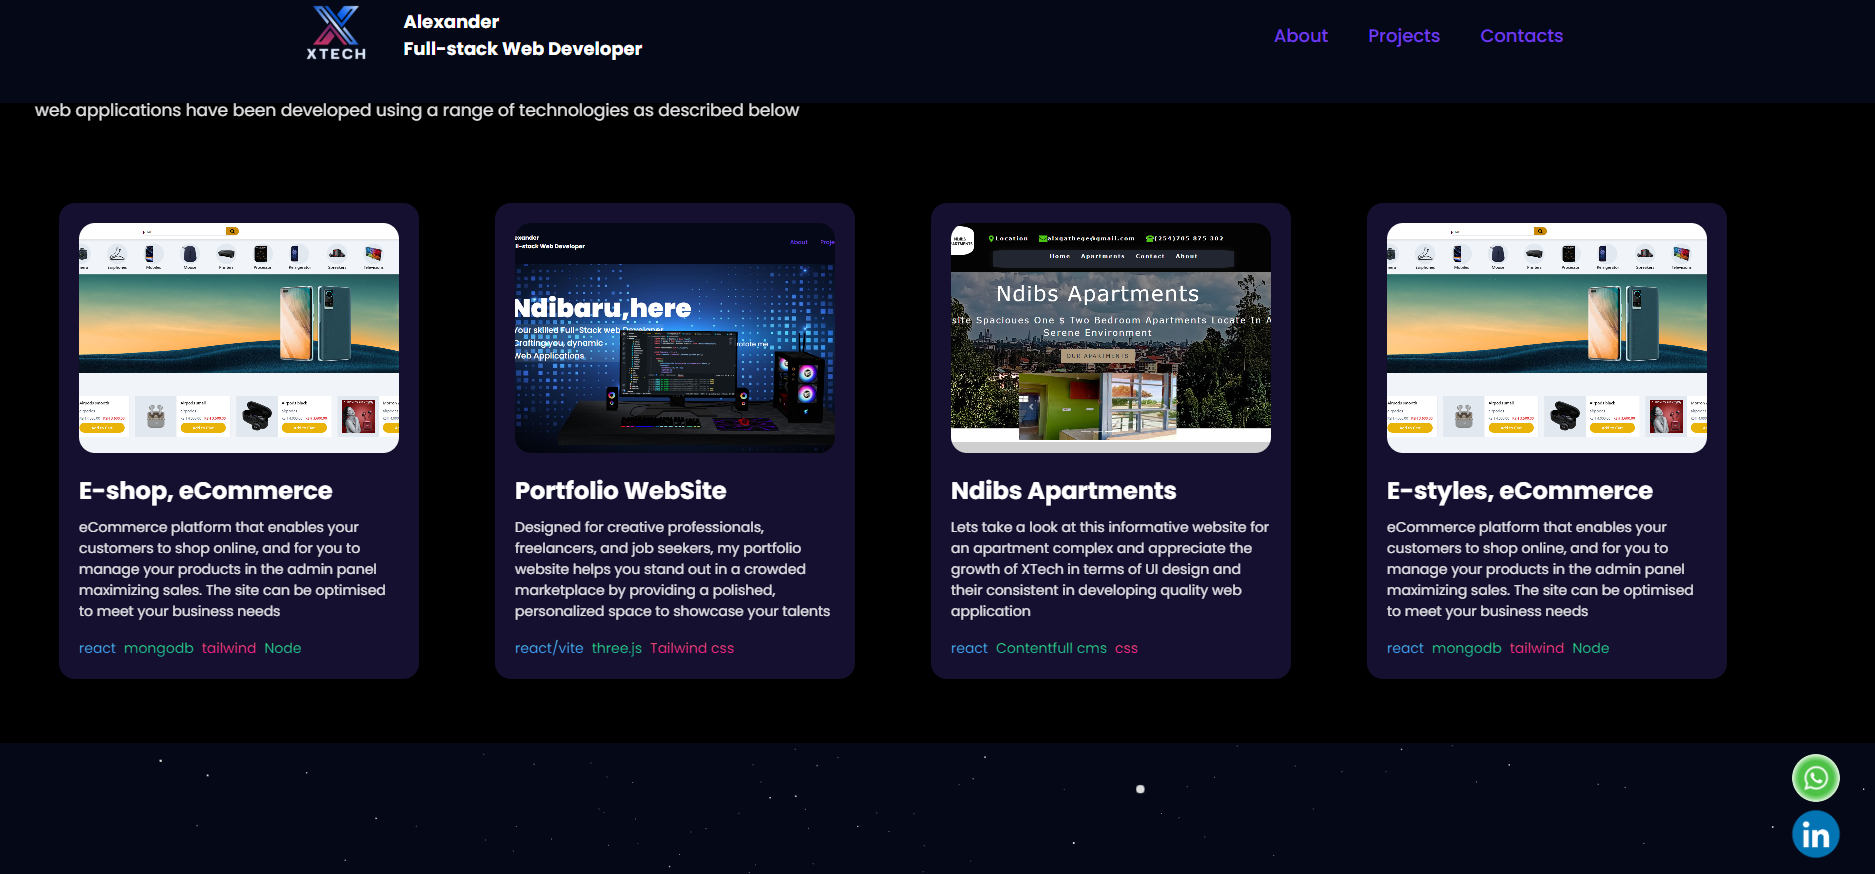This screenshot has width=1875, height=874.
Task: Open E-shop eCommerce project screenshot
Action: (x=239, y=338)
